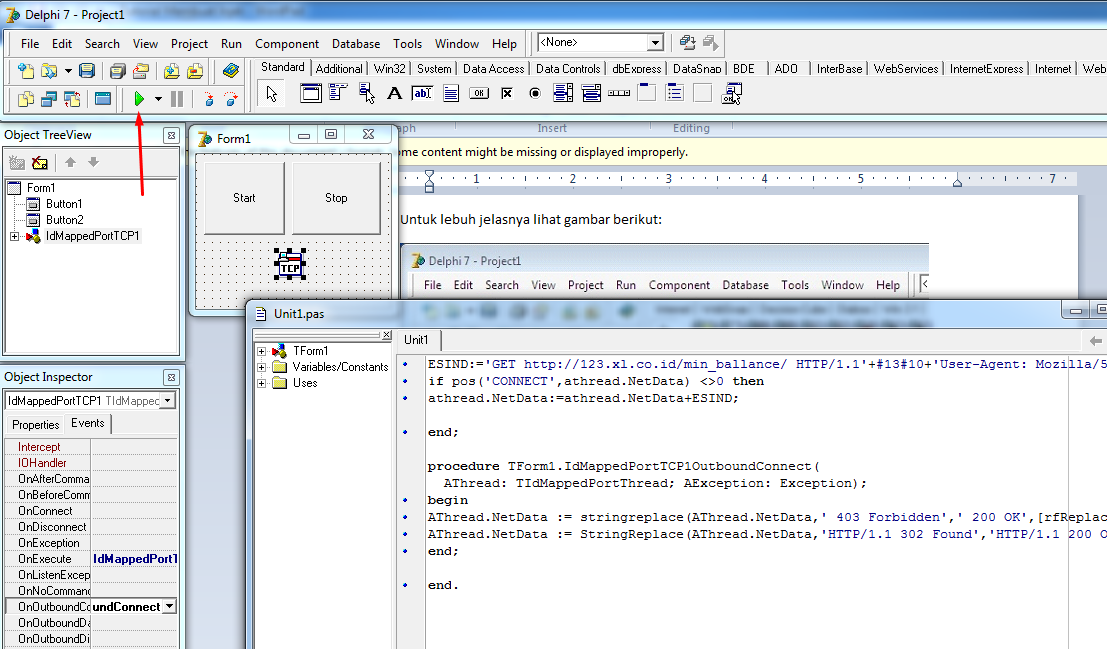
Task: Click the Save toolbar icon
Action: coord(86,71)
